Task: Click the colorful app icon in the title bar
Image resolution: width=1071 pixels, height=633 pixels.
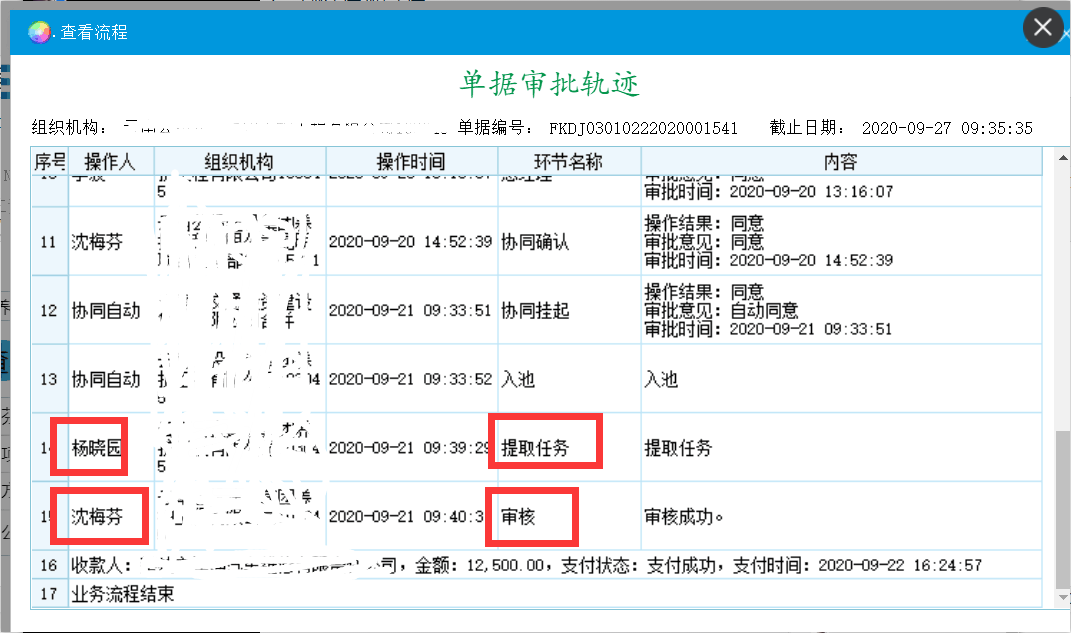Action: point(39,32)
